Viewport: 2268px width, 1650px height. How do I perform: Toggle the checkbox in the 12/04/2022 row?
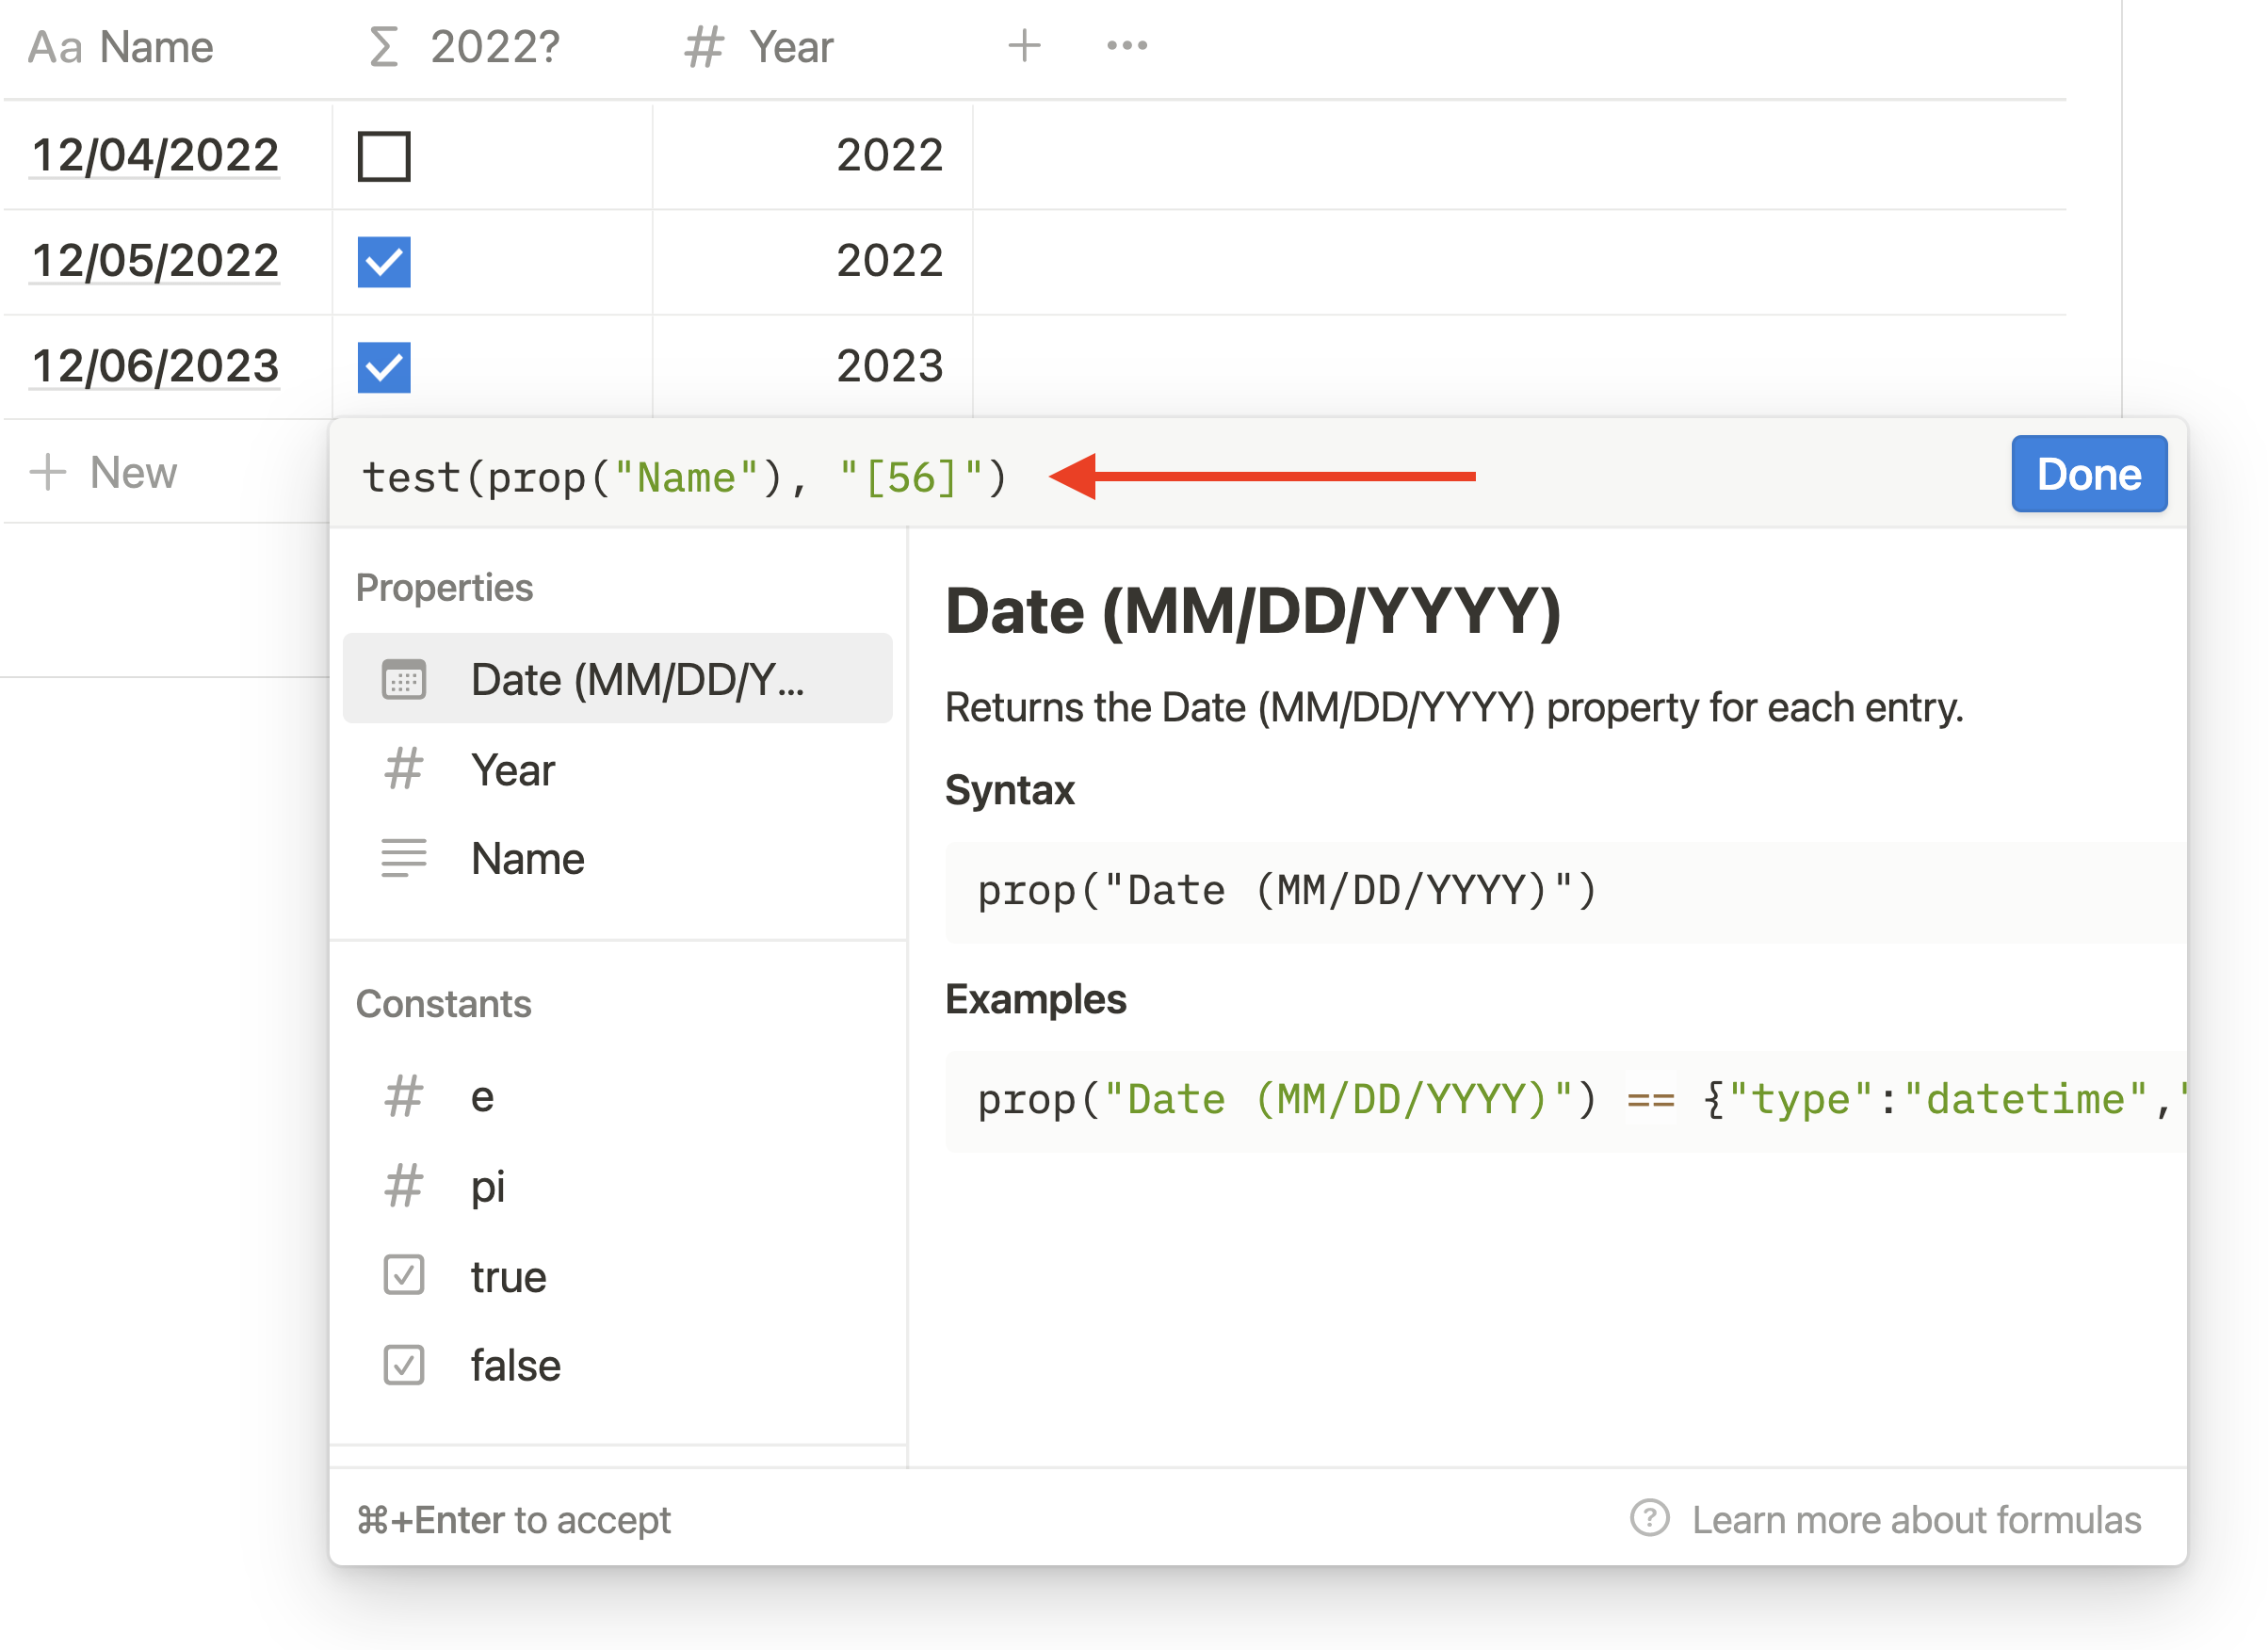pos(384,157)
